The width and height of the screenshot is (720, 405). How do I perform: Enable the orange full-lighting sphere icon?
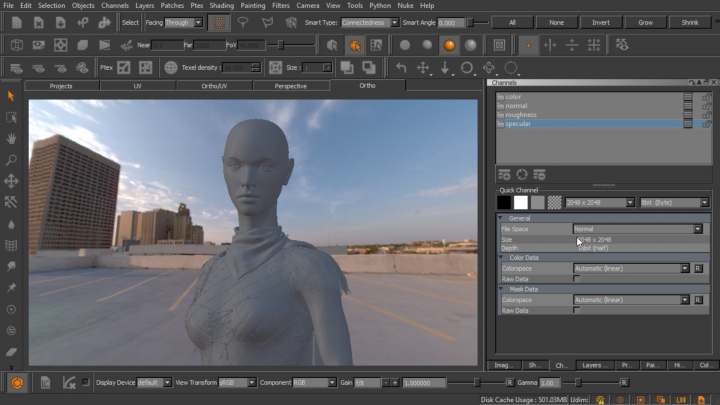449,45
